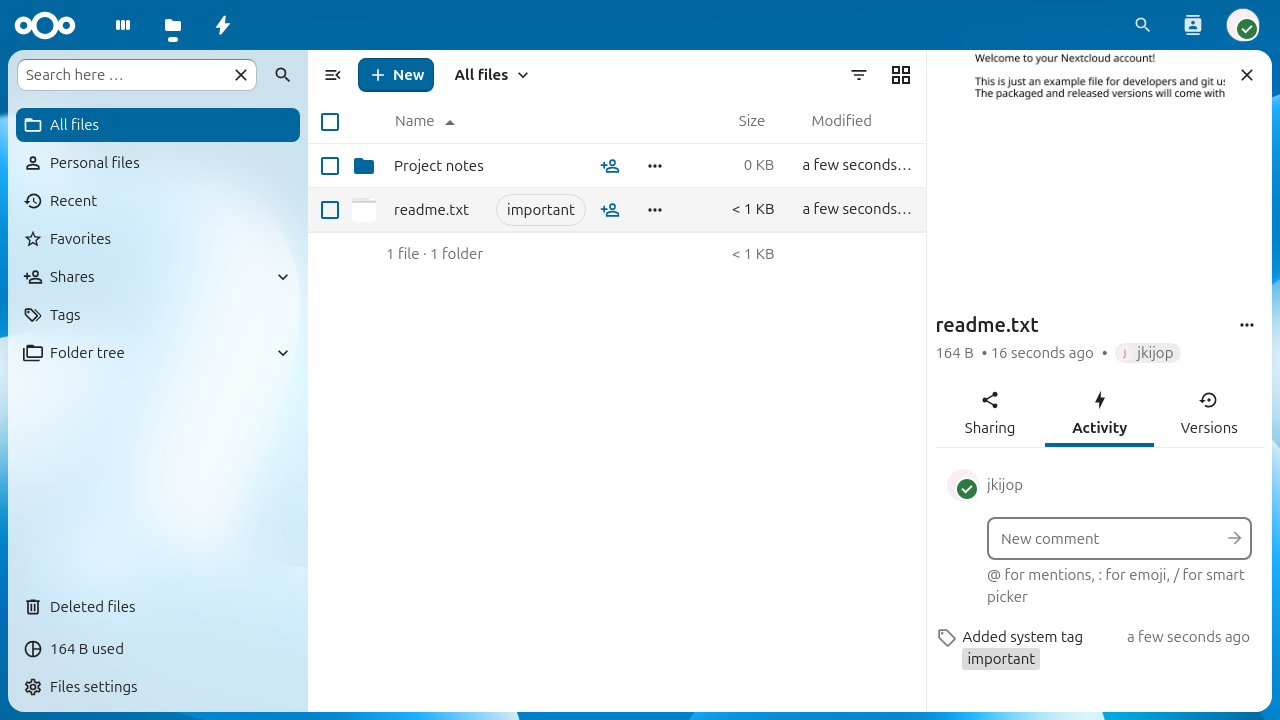Check the select all files checkbox
Viewport: 1280px width, 720px height.
click(x=330, y=122)
